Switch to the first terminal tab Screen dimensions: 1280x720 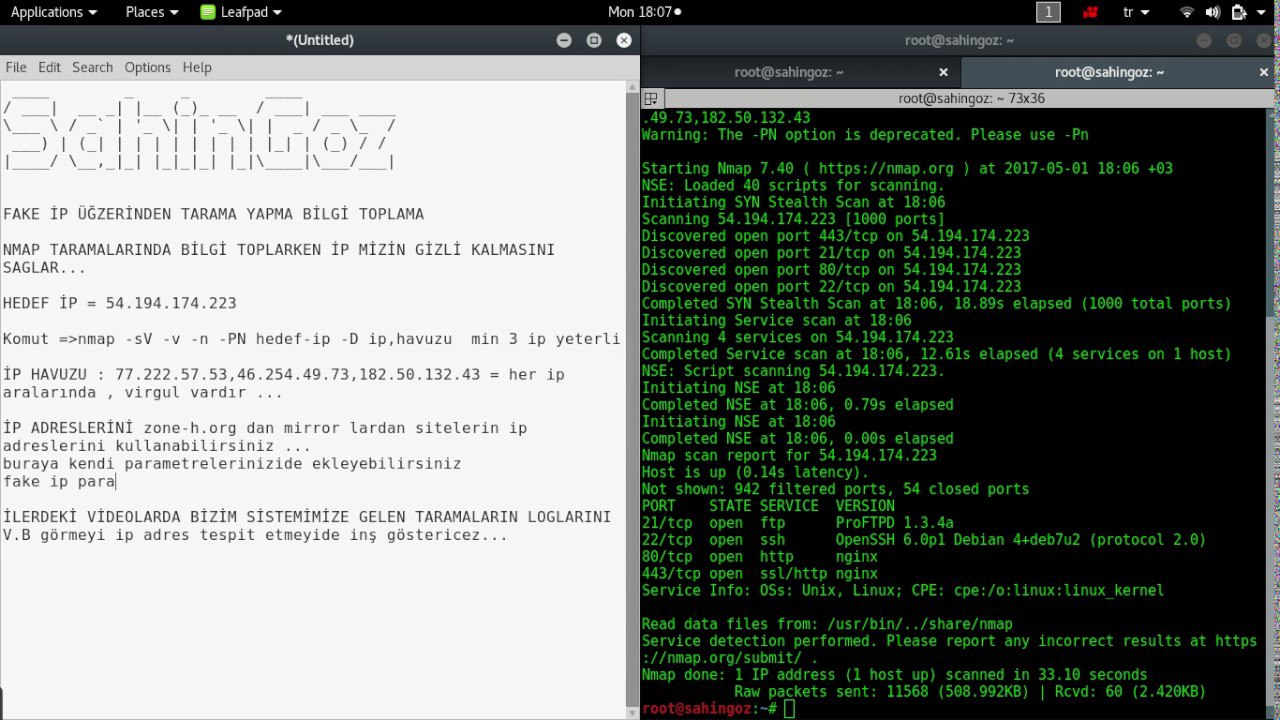pyautogui.click(x=789, y=72)
